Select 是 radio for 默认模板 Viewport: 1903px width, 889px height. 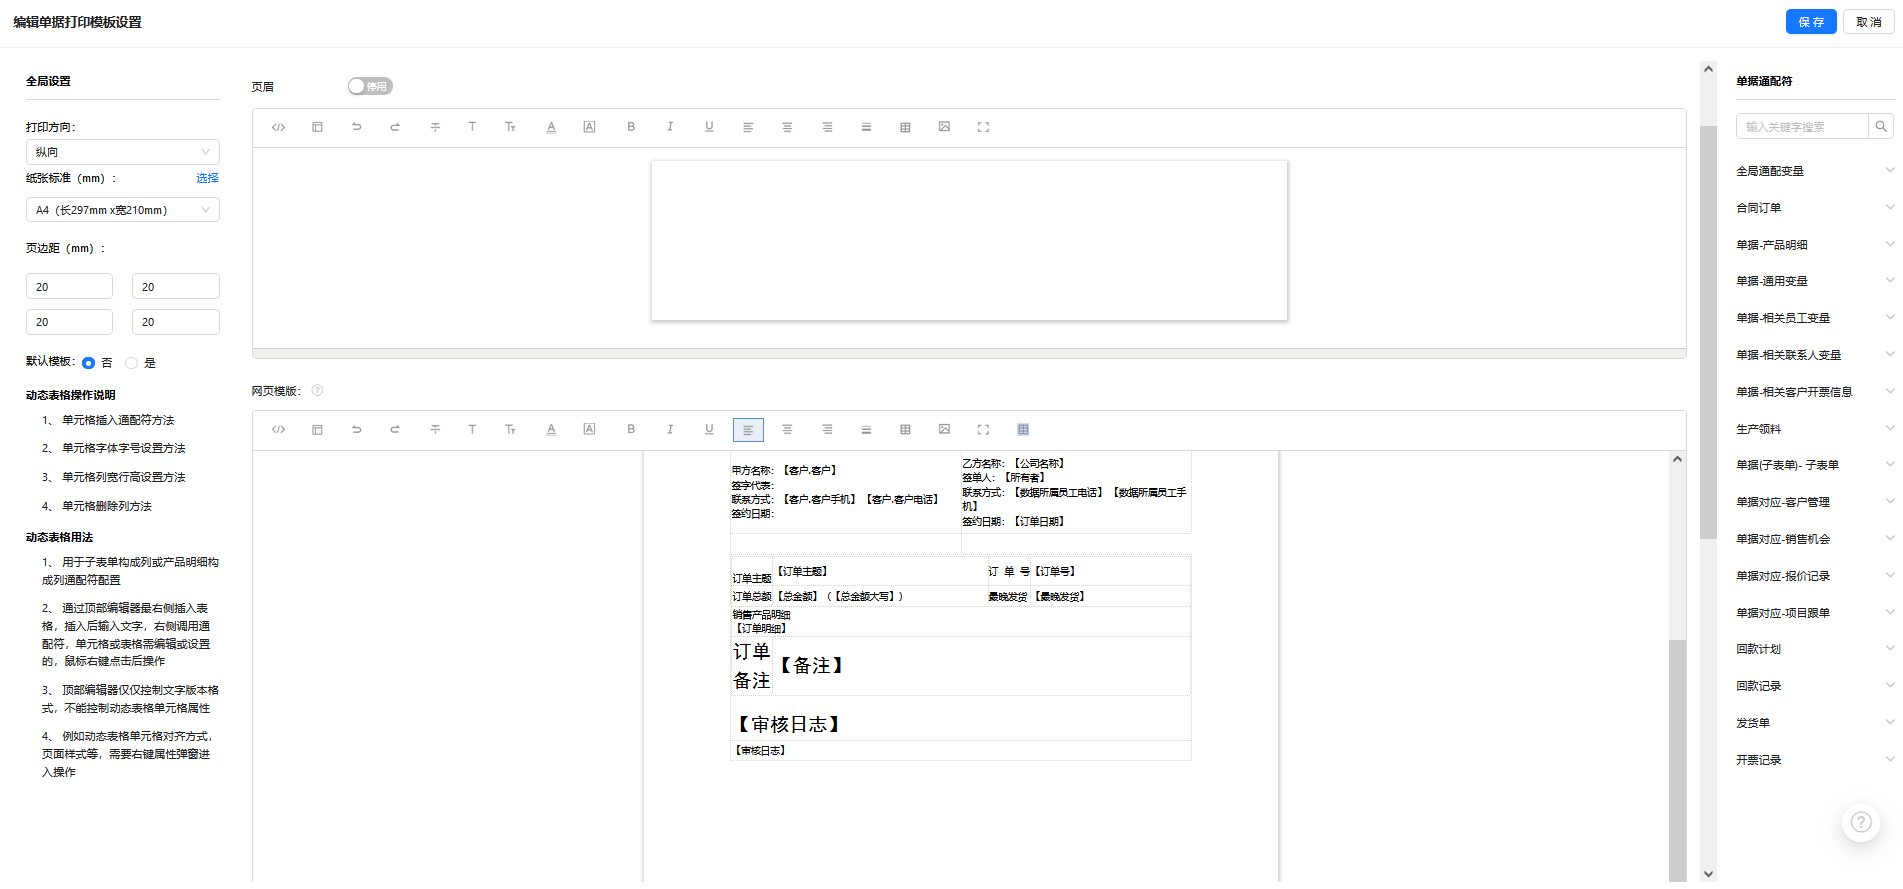click(132, 363)
